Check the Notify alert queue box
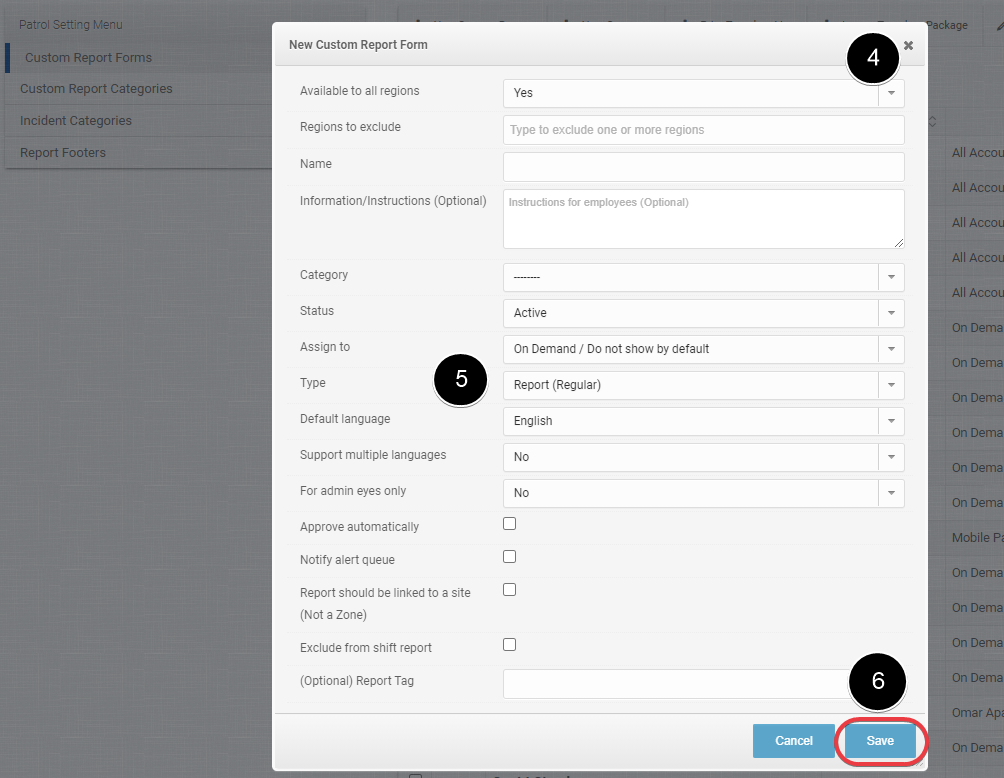This screenshot has width=1004, height=778. coord(510,556)
